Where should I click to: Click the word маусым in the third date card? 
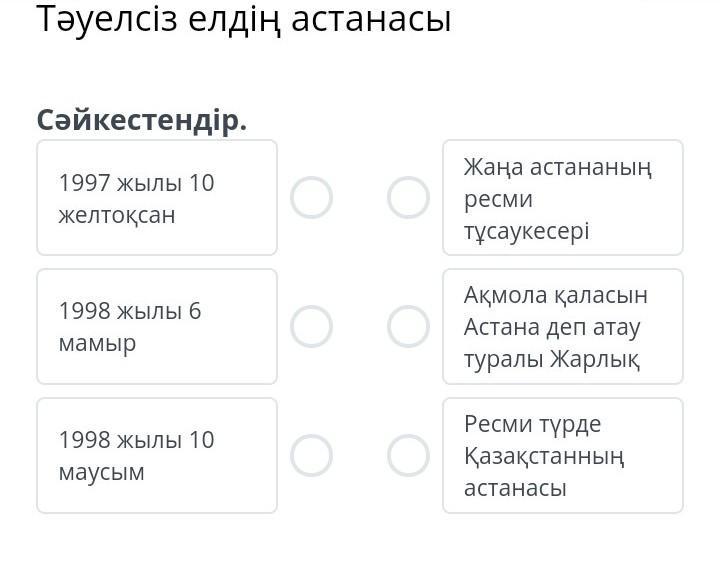tap(101, 472)
